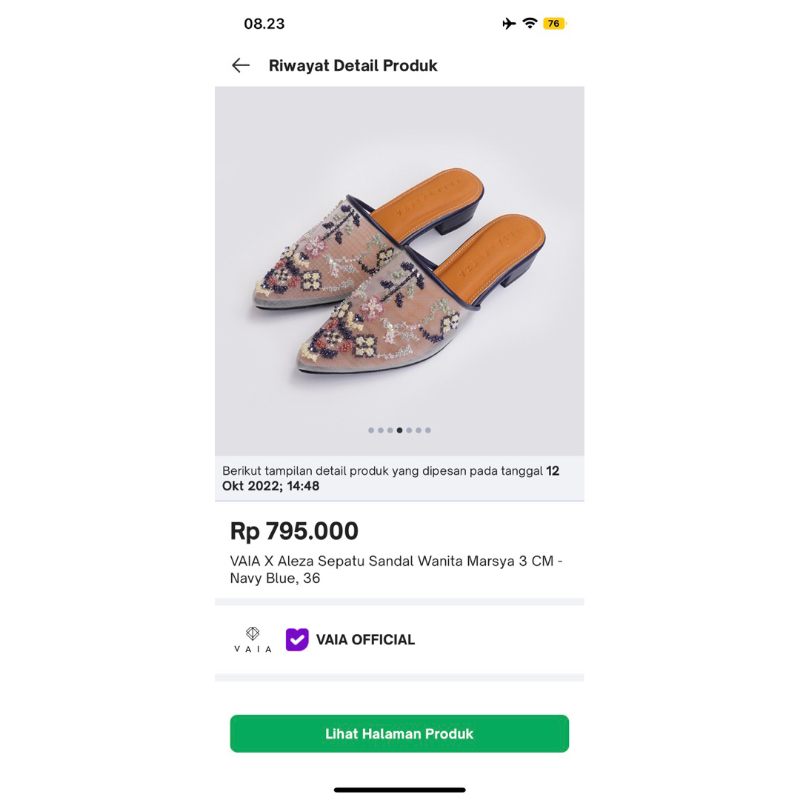This screenshot has width=800, height=800.
Task: Go to first image via carousel dot
Action: (x=371, y=430)
